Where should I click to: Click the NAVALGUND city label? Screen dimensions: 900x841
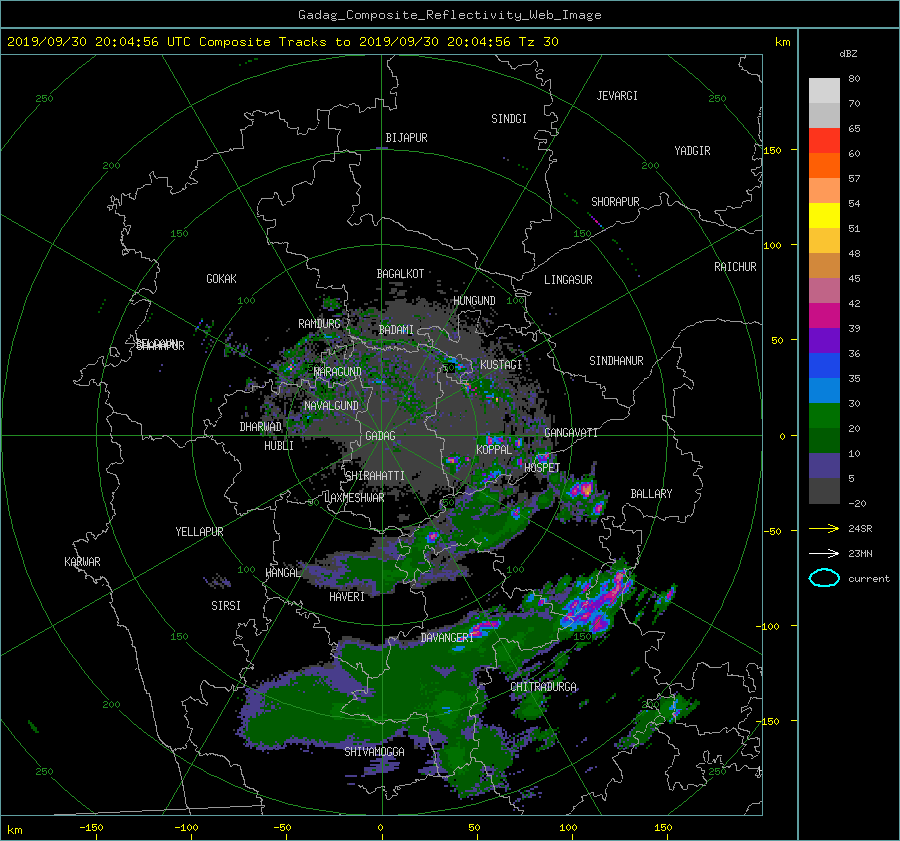pos(331,406)
